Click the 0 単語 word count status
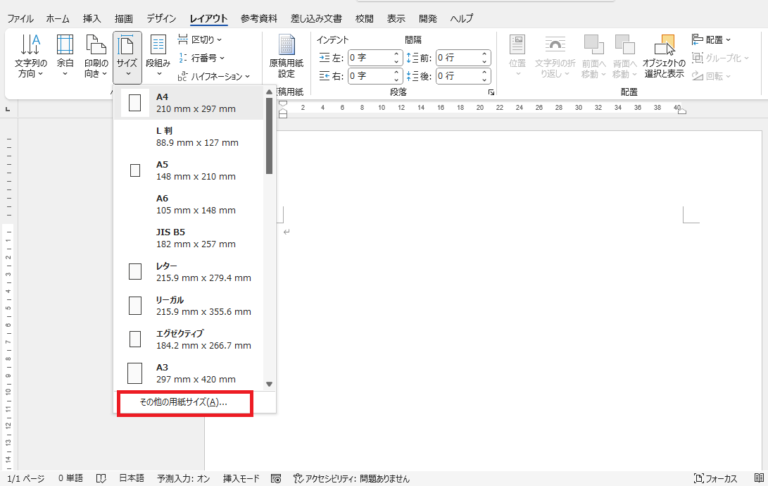Screen dimensions: 768x486 click(x=70, y=479)
